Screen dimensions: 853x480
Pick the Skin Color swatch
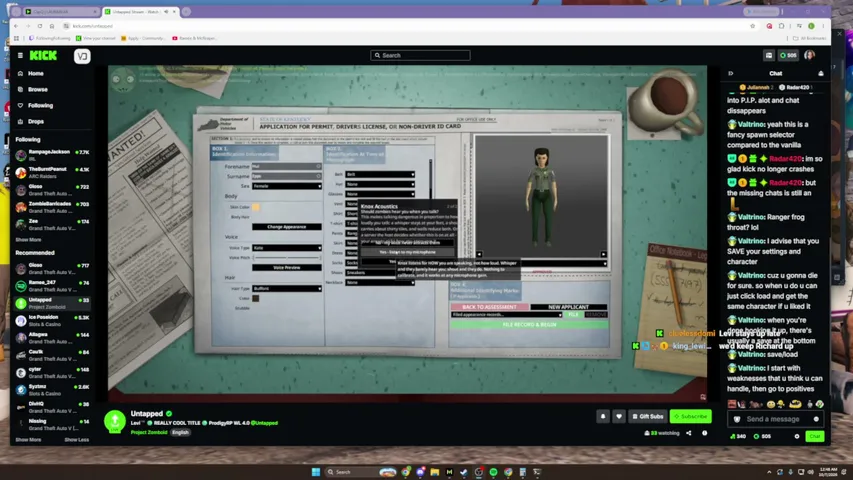coord(256,207)
